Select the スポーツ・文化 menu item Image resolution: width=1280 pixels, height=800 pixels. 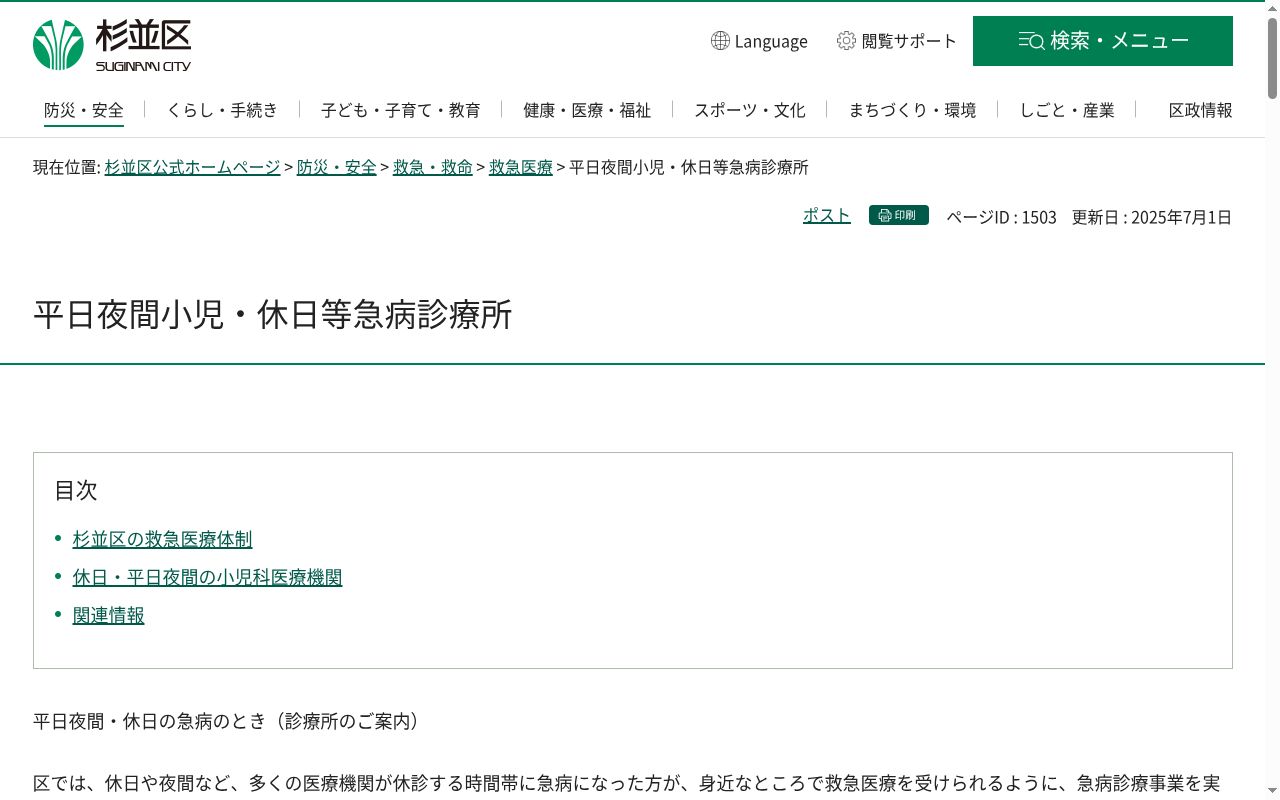click(x=750, y=110)
